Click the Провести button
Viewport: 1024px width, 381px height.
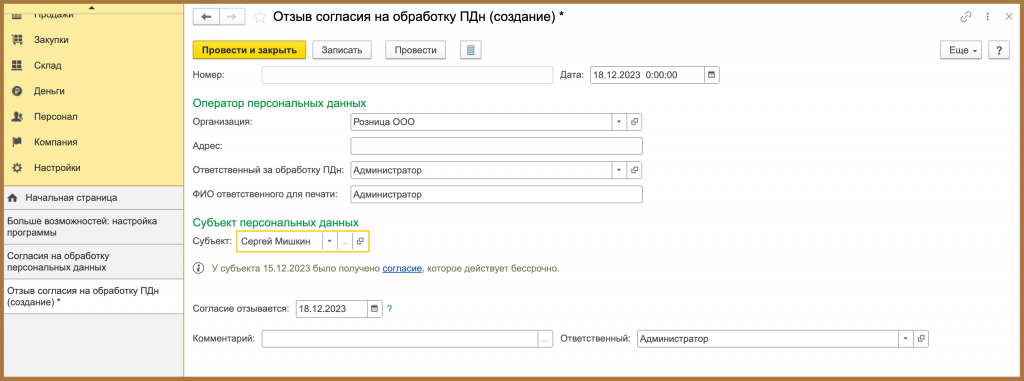[x=415, y=50]
